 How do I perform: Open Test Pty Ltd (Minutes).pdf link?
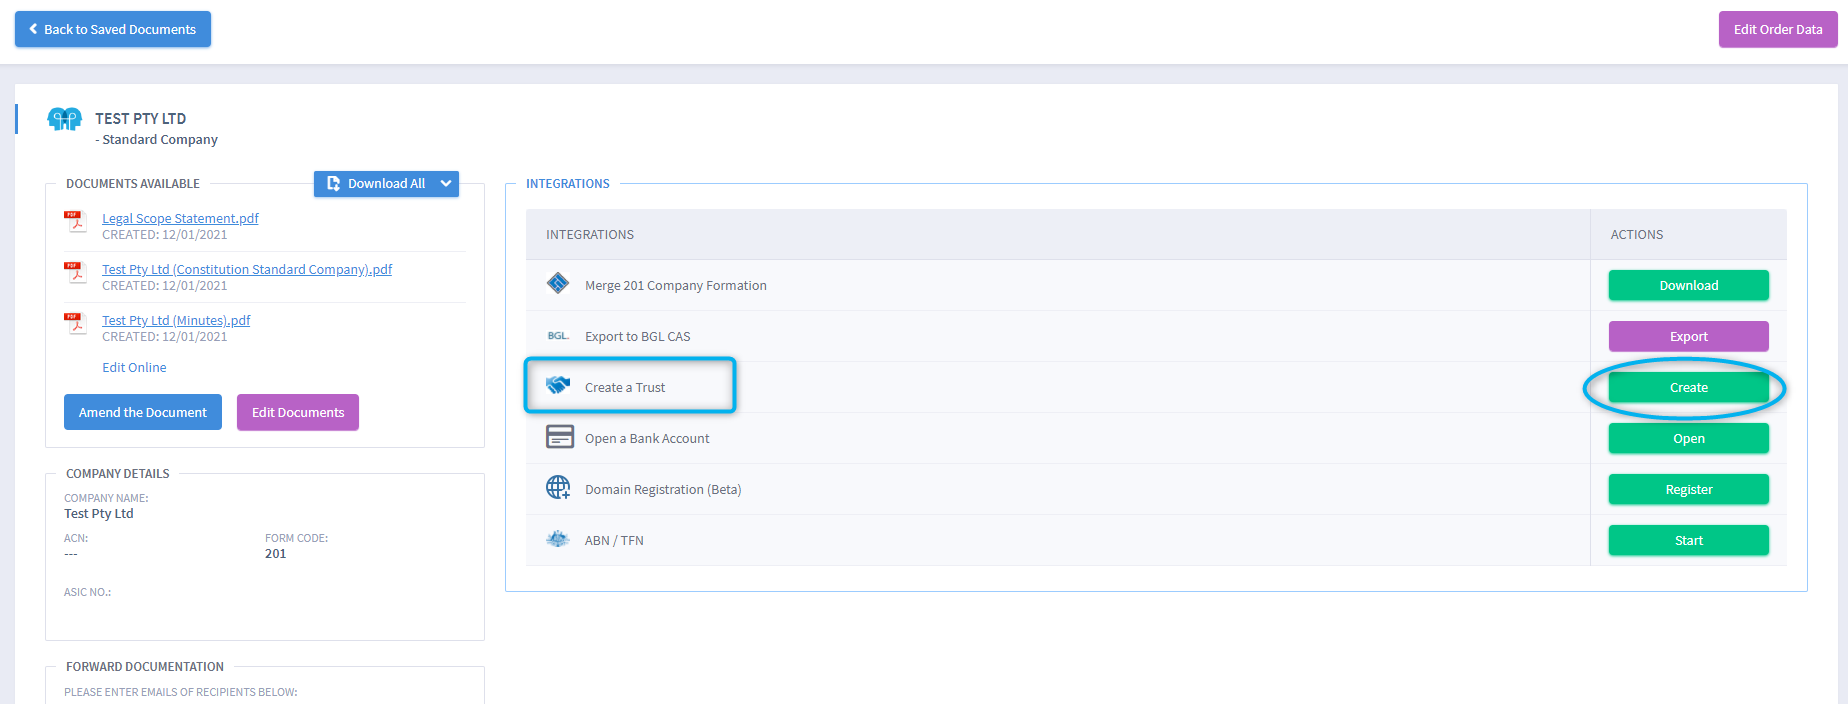[x=176, y=320]
